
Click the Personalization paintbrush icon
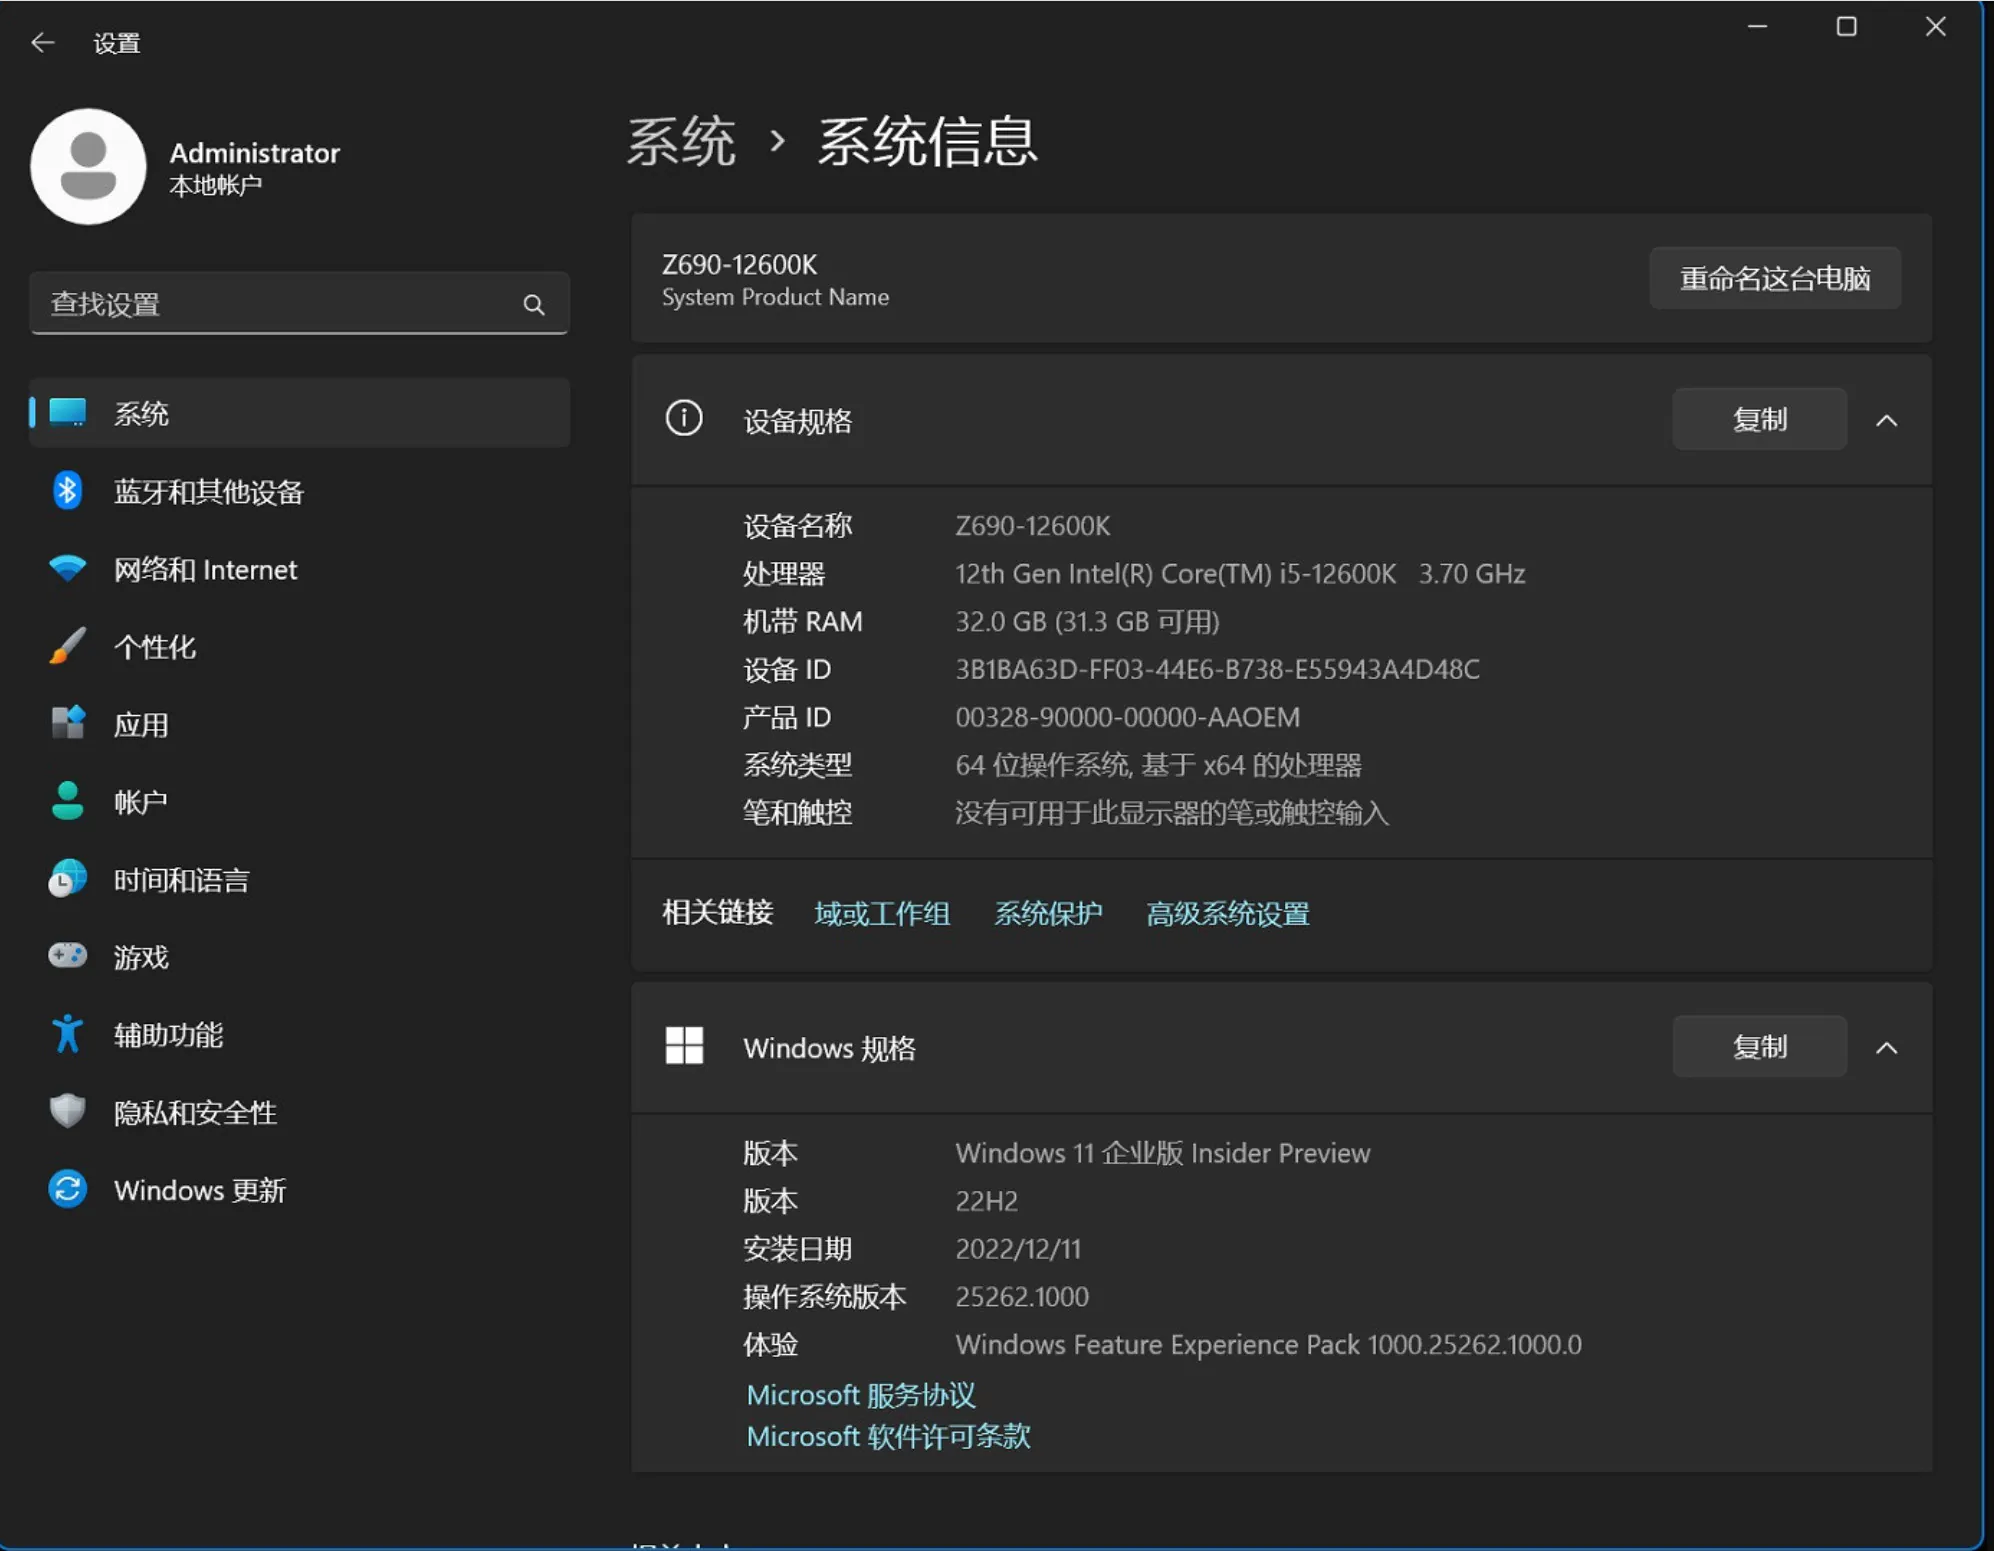(68, 646)
